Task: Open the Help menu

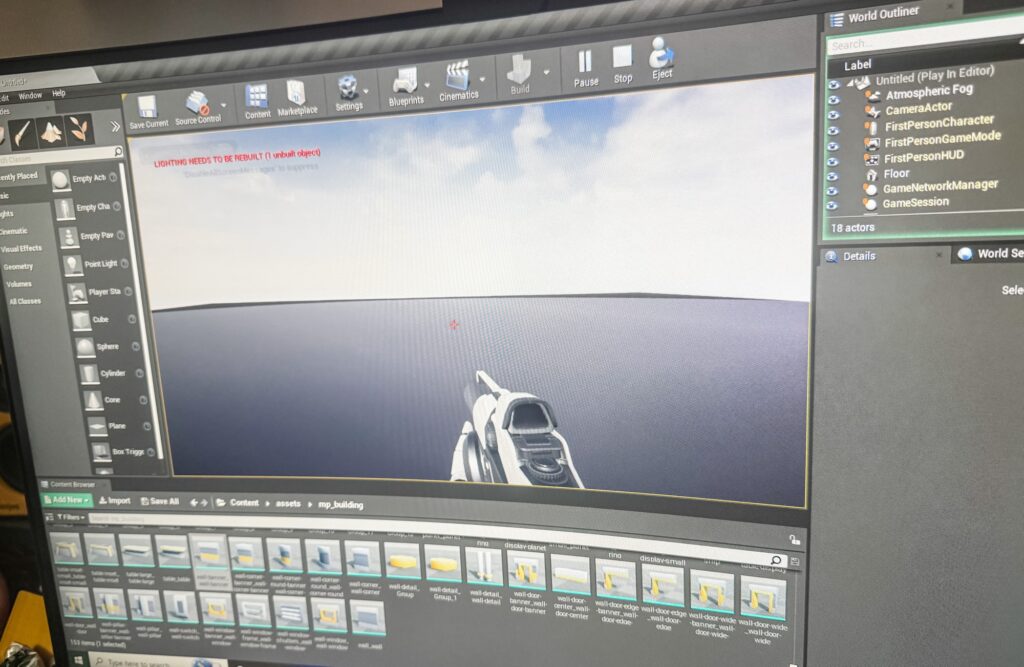Action: 59,93
